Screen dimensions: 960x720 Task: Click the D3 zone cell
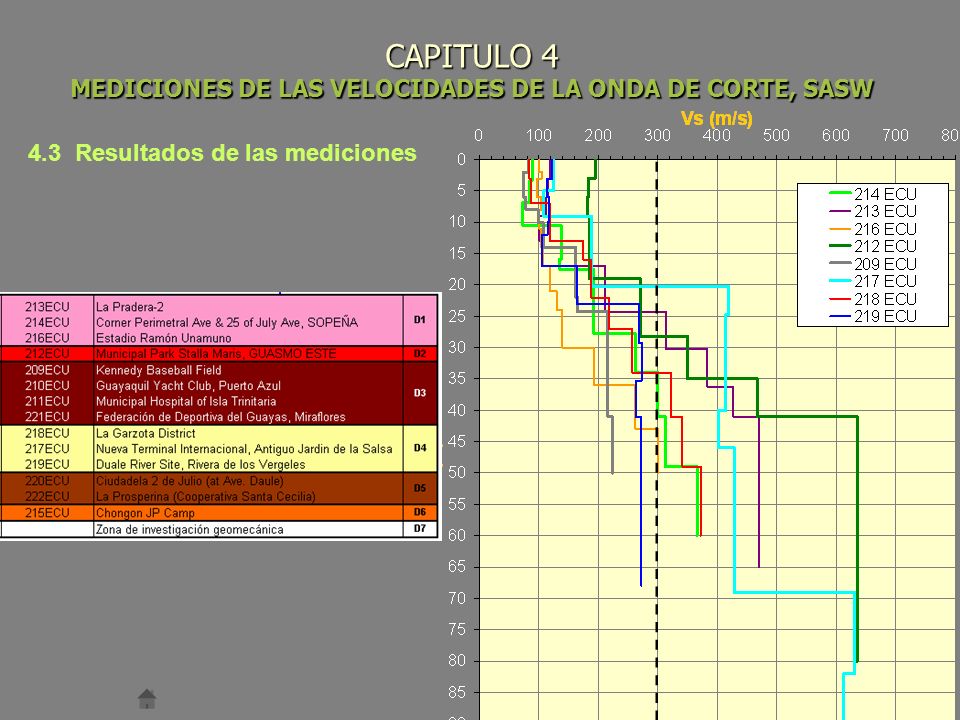[420, 393]
